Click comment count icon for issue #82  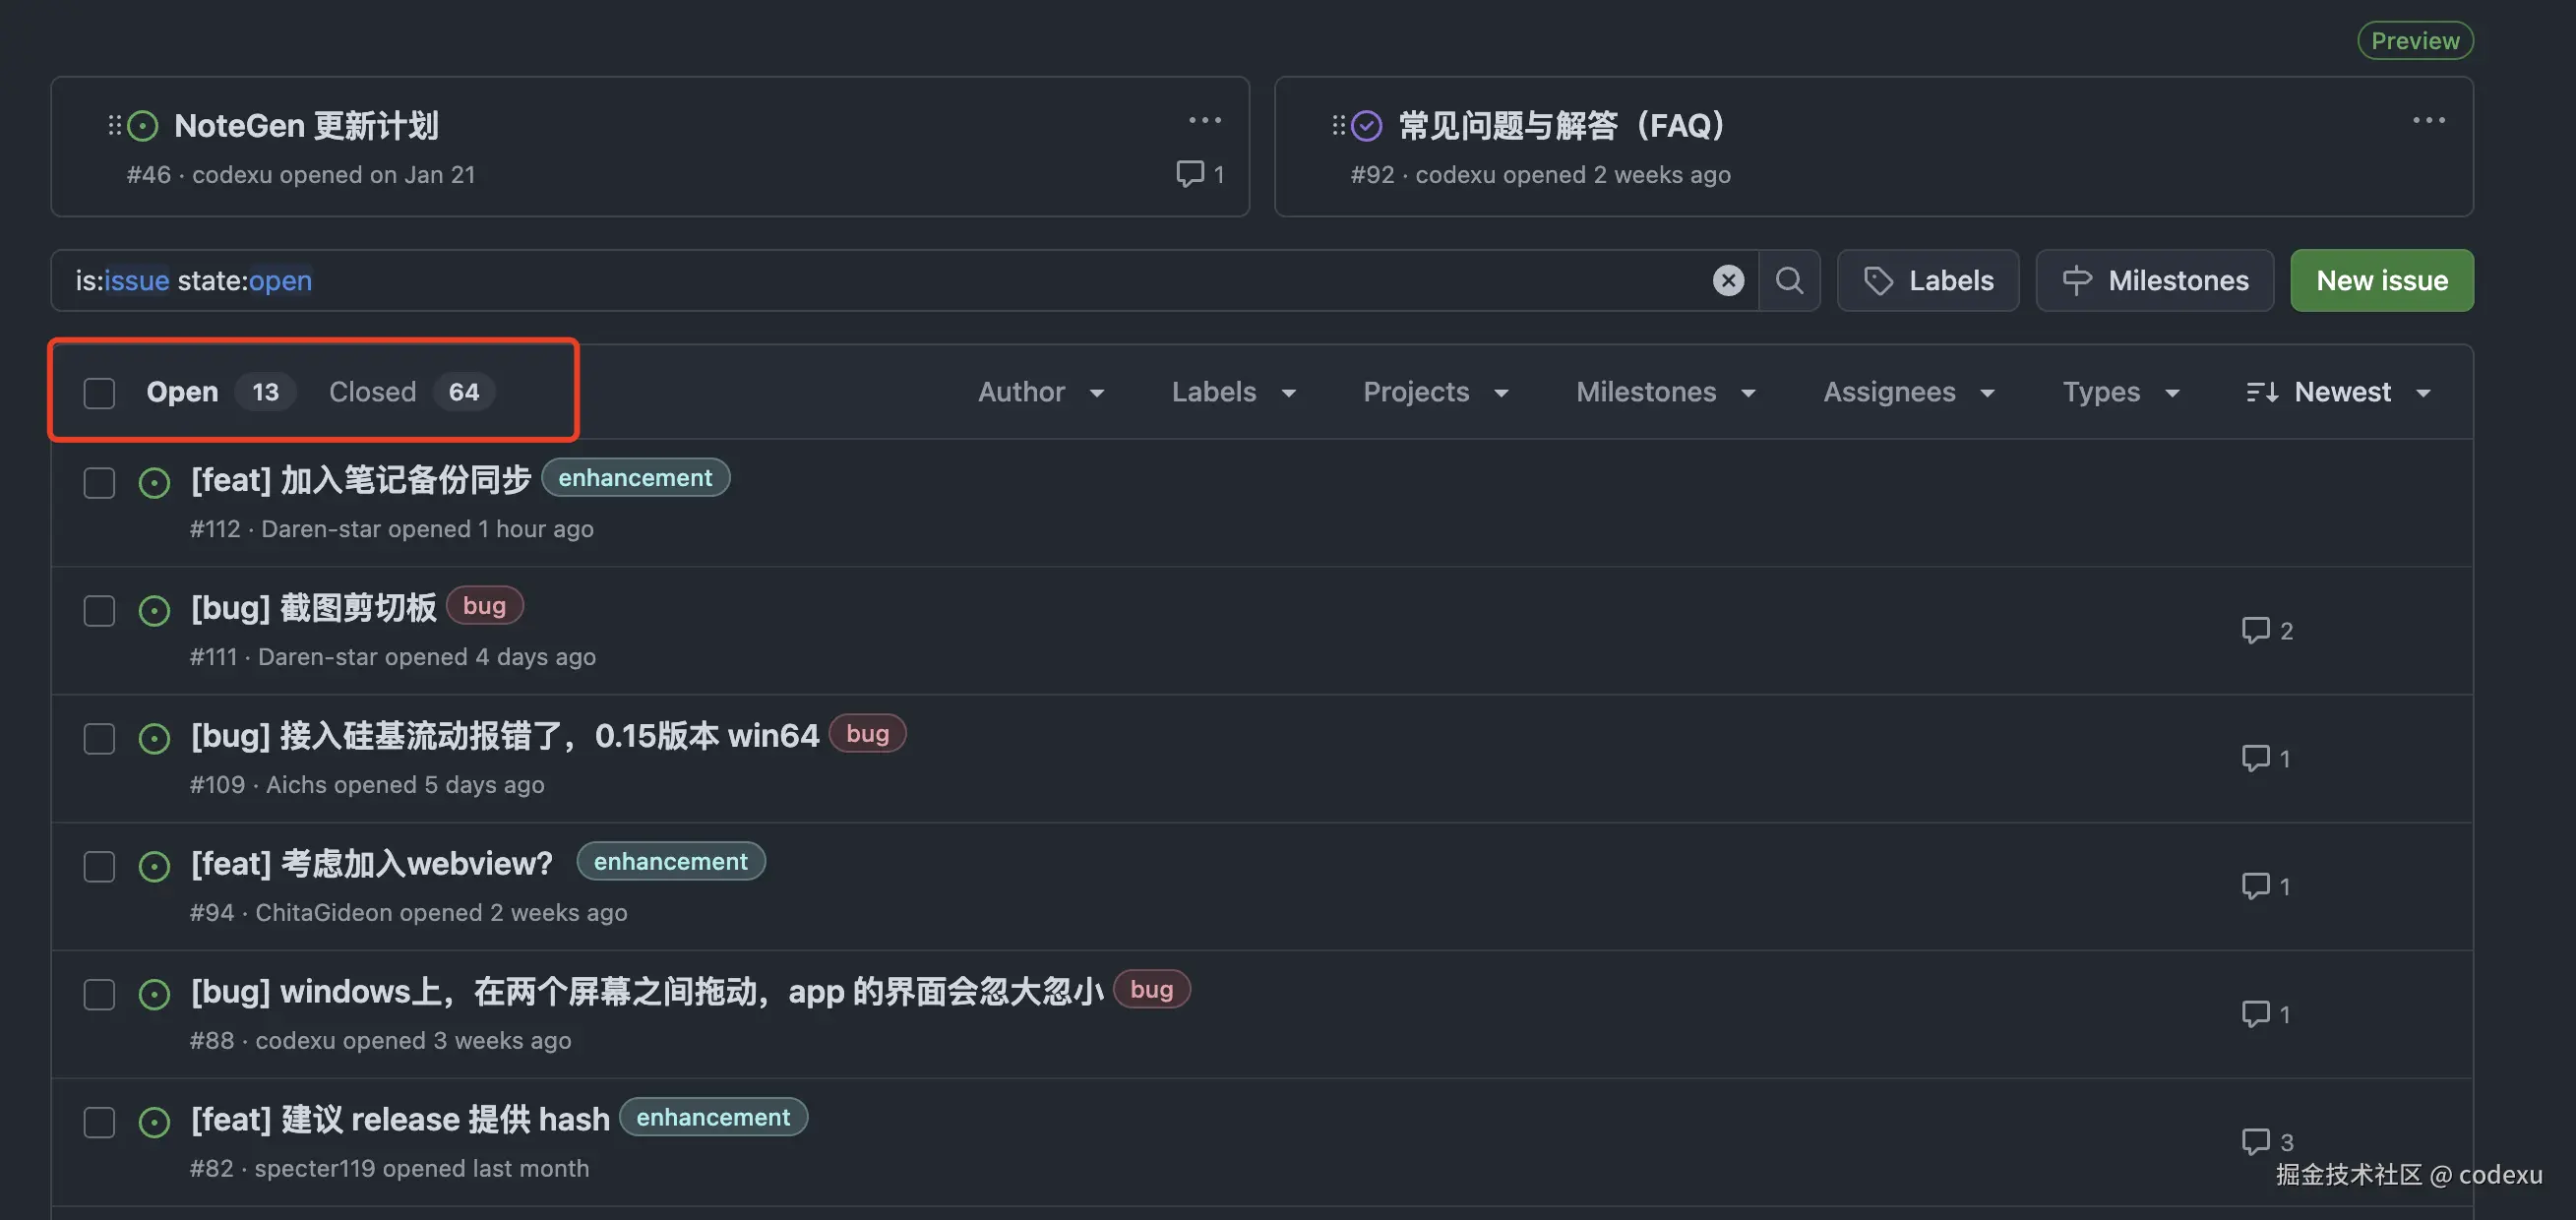(x=2255, y=1141)
